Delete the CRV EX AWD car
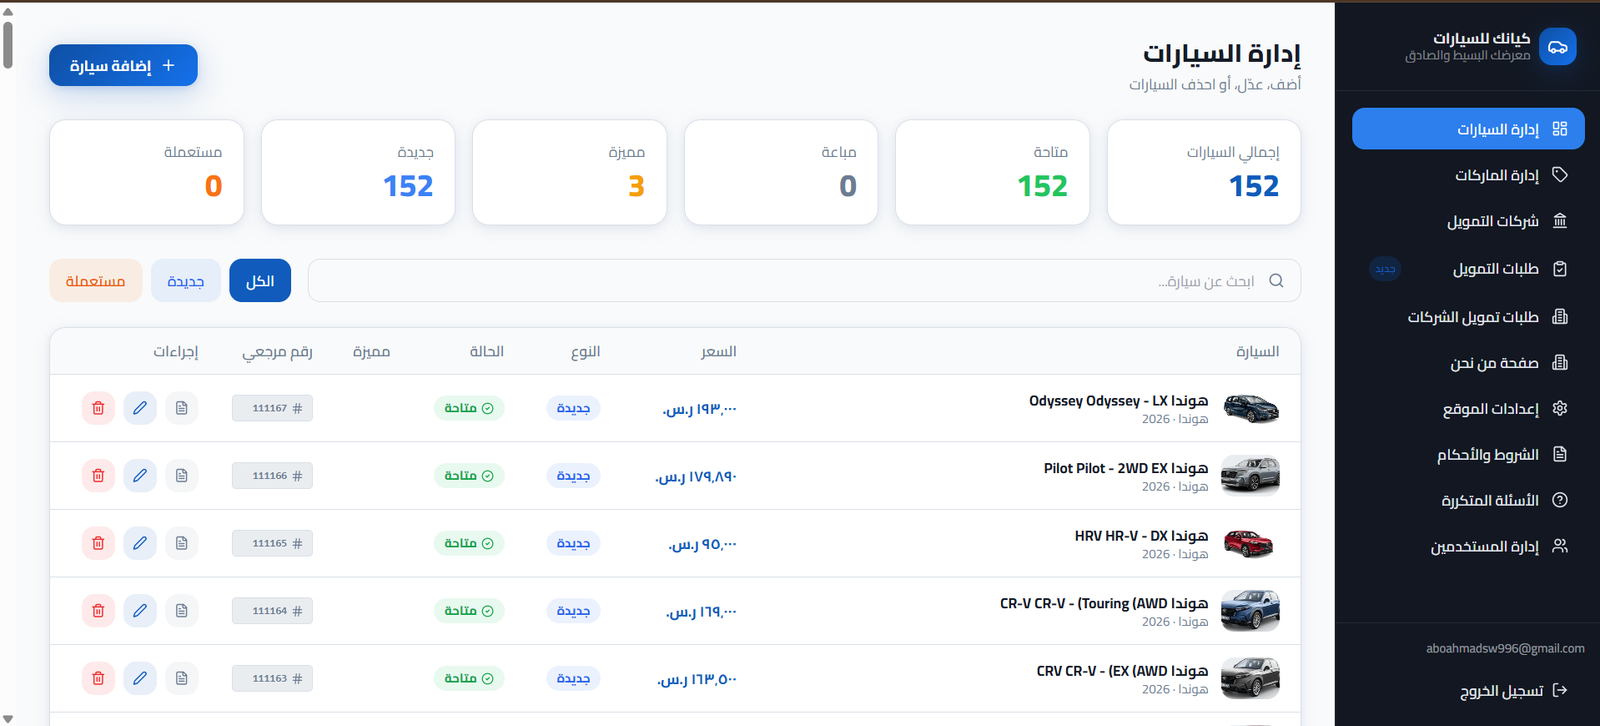Image resolution: width=1600 pixels, height=726 pixels. click(x=98, y=678)
